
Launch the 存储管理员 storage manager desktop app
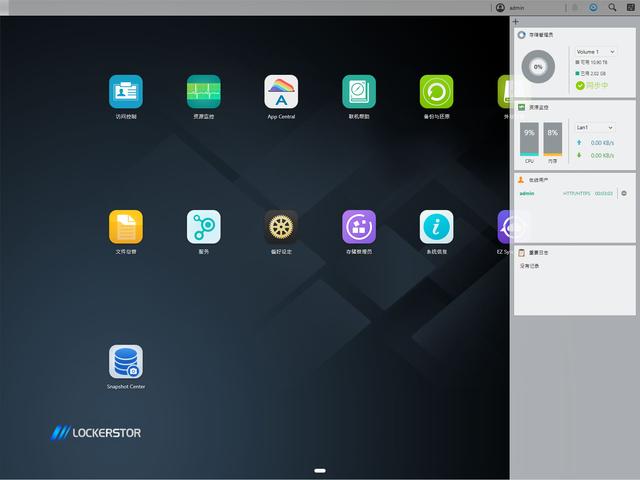[x=359, y=227]
